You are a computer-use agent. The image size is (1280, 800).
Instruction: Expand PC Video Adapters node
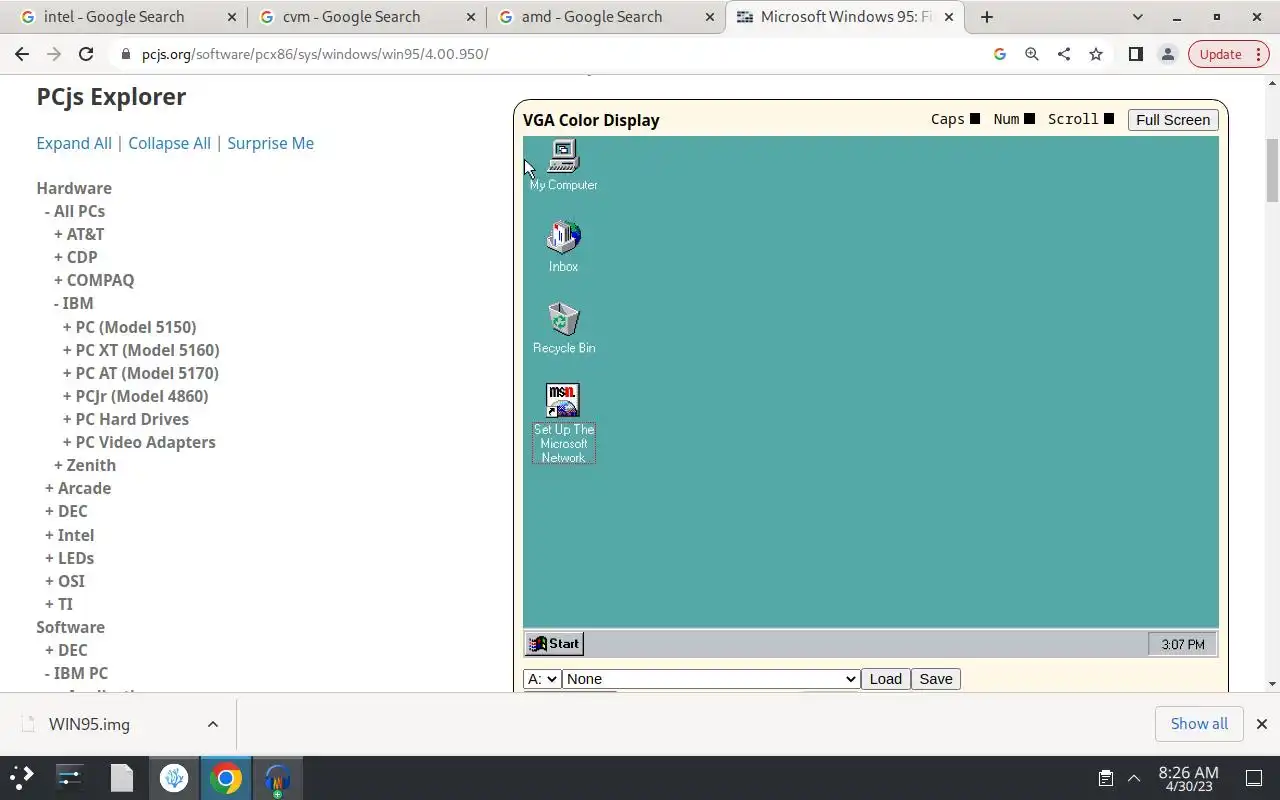click(x=139, y=442)
